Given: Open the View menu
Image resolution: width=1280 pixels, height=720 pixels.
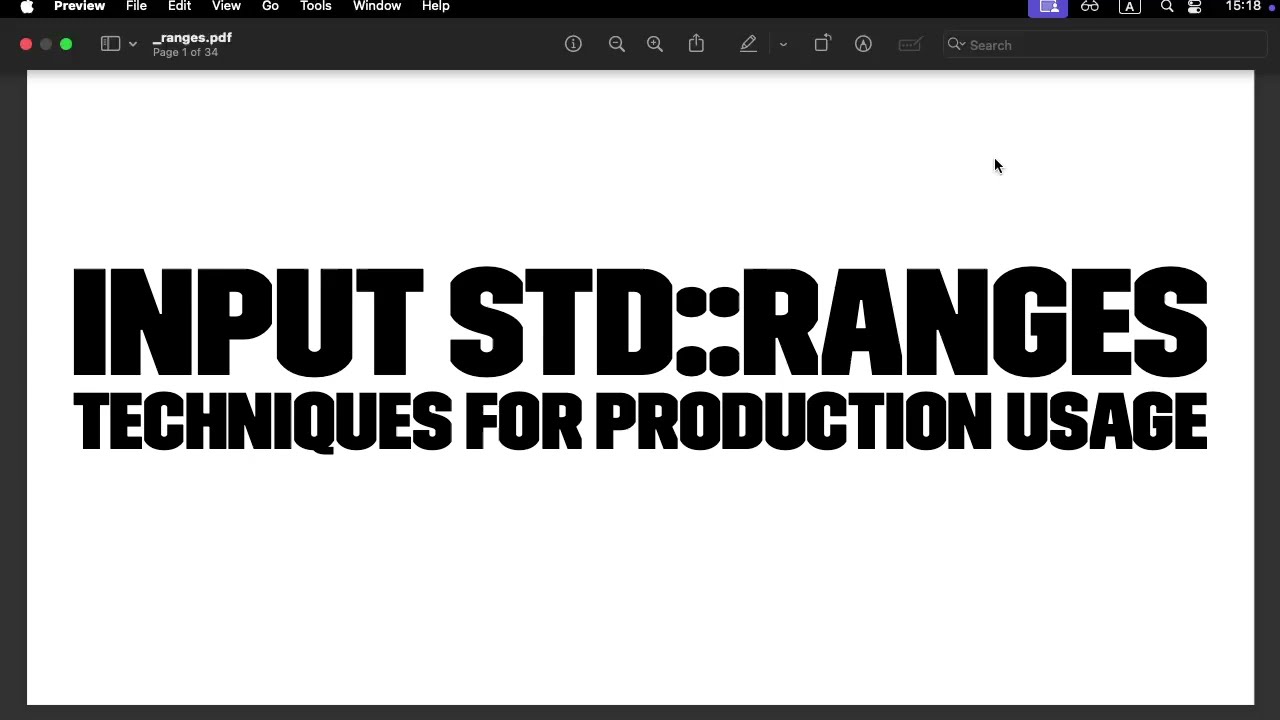Looking at the screenshot, I should pos(226,6).
